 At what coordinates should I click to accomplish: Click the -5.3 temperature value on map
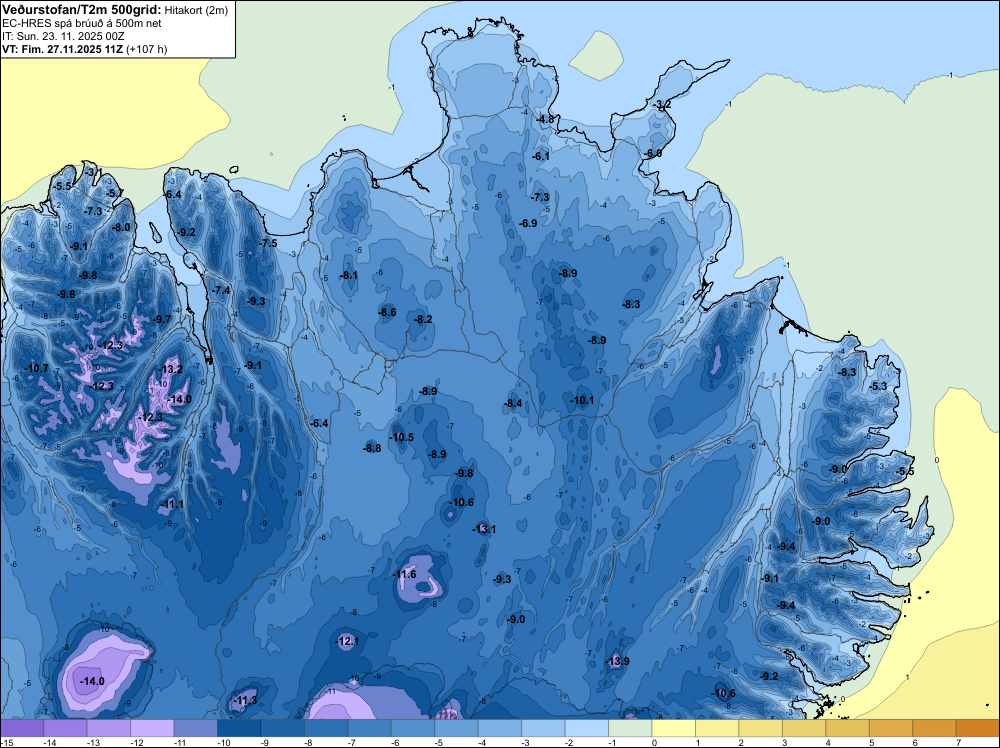(878, 386)
